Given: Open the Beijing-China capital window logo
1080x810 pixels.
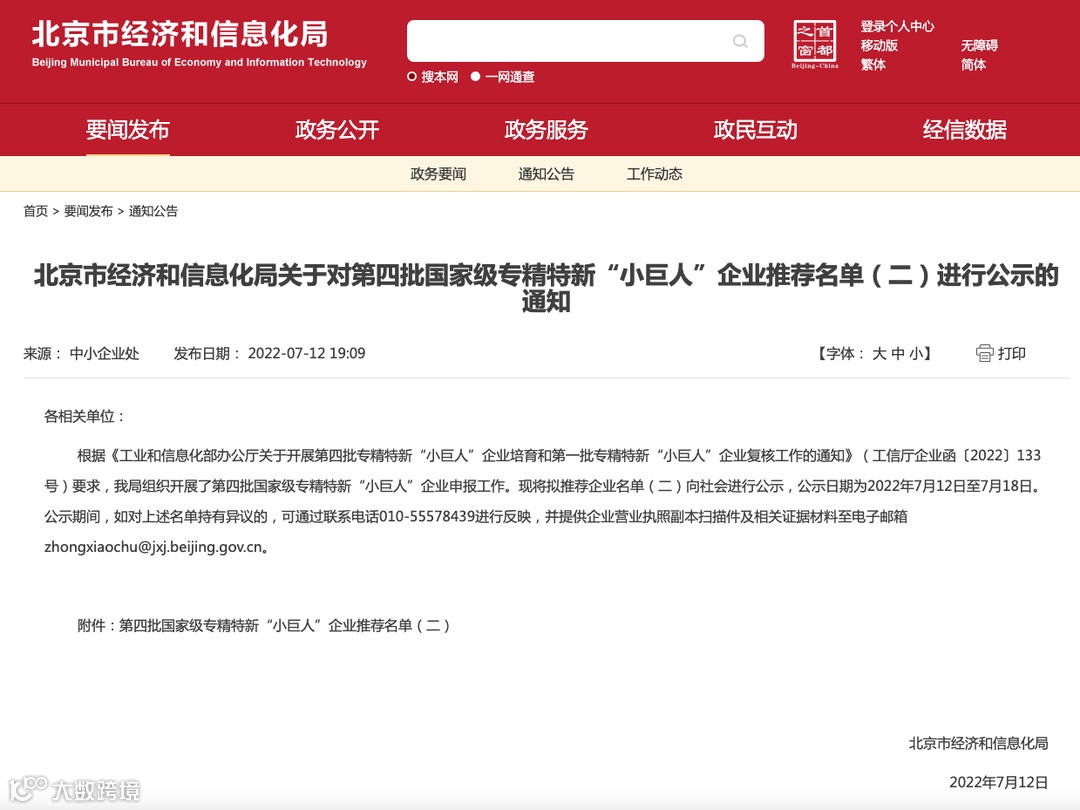Looking at the screenshot, I should click(815, 44).
